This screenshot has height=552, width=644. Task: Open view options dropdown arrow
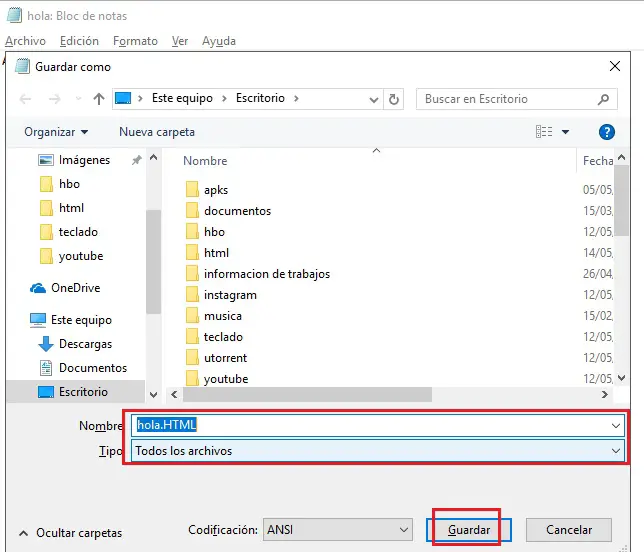pos(566,132)
